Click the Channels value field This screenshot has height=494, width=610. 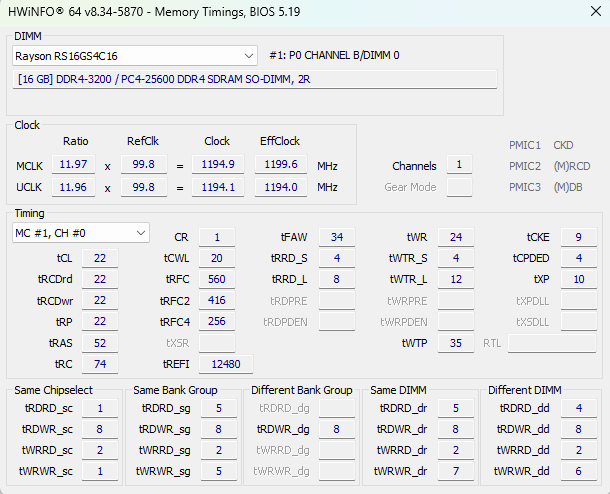459,165
